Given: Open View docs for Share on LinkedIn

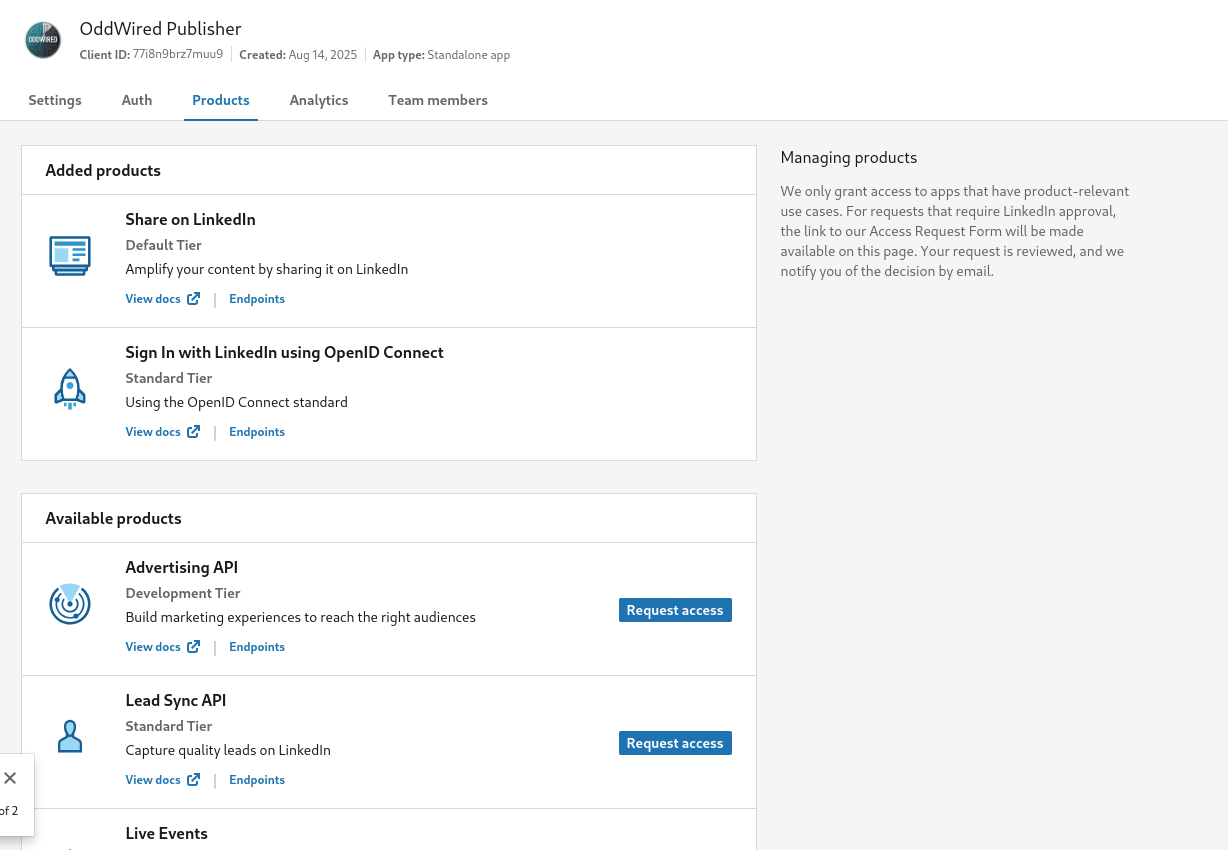Looking at the screenshot, I should [163, 299].
